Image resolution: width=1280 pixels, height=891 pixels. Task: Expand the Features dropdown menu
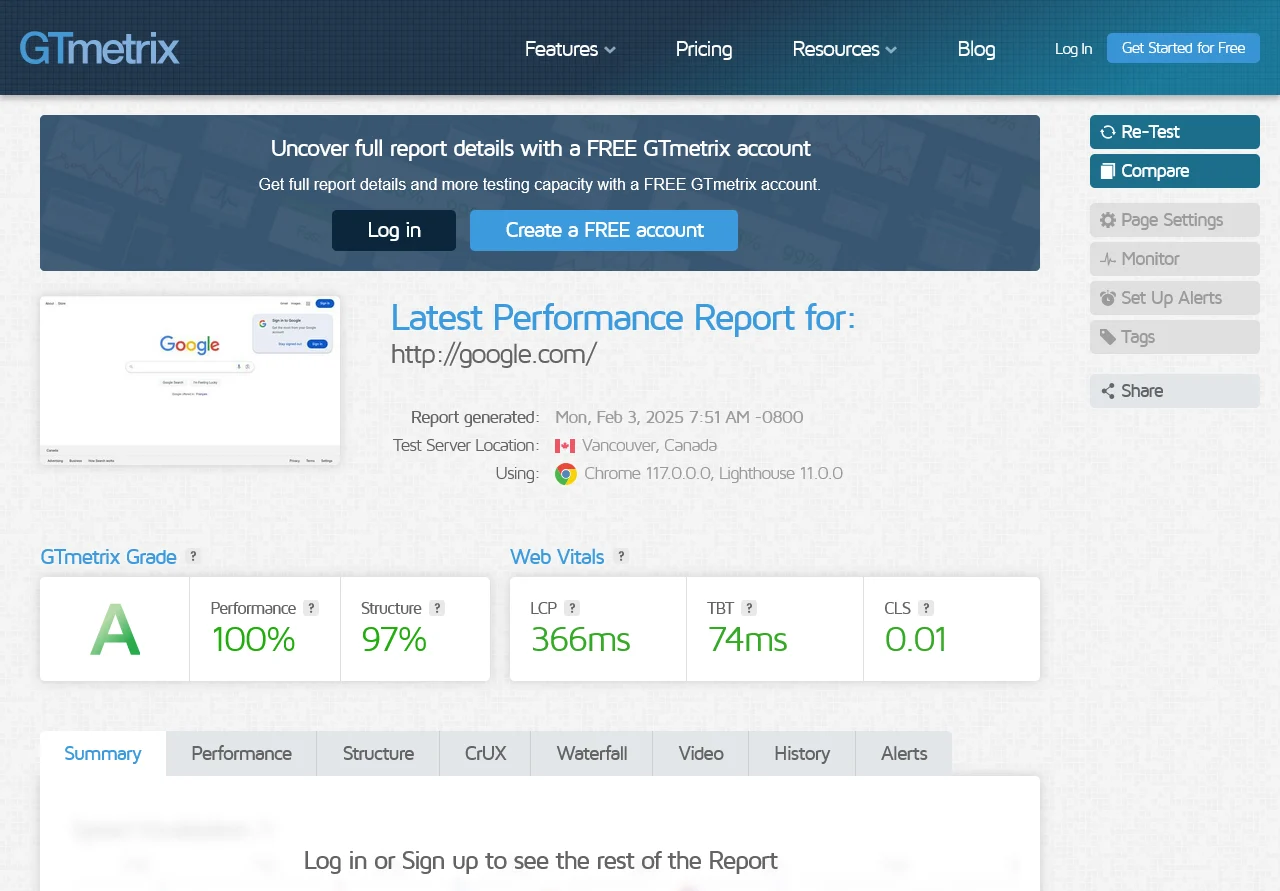click(570, 49)
